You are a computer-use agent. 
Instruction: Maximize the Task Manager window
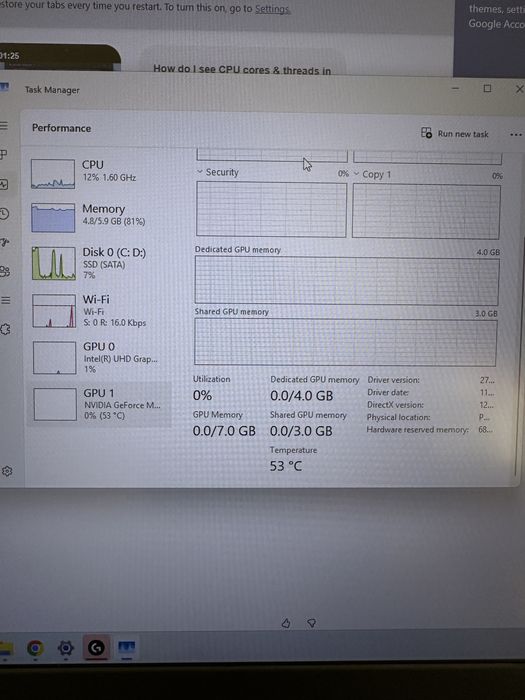coord(487,88)
